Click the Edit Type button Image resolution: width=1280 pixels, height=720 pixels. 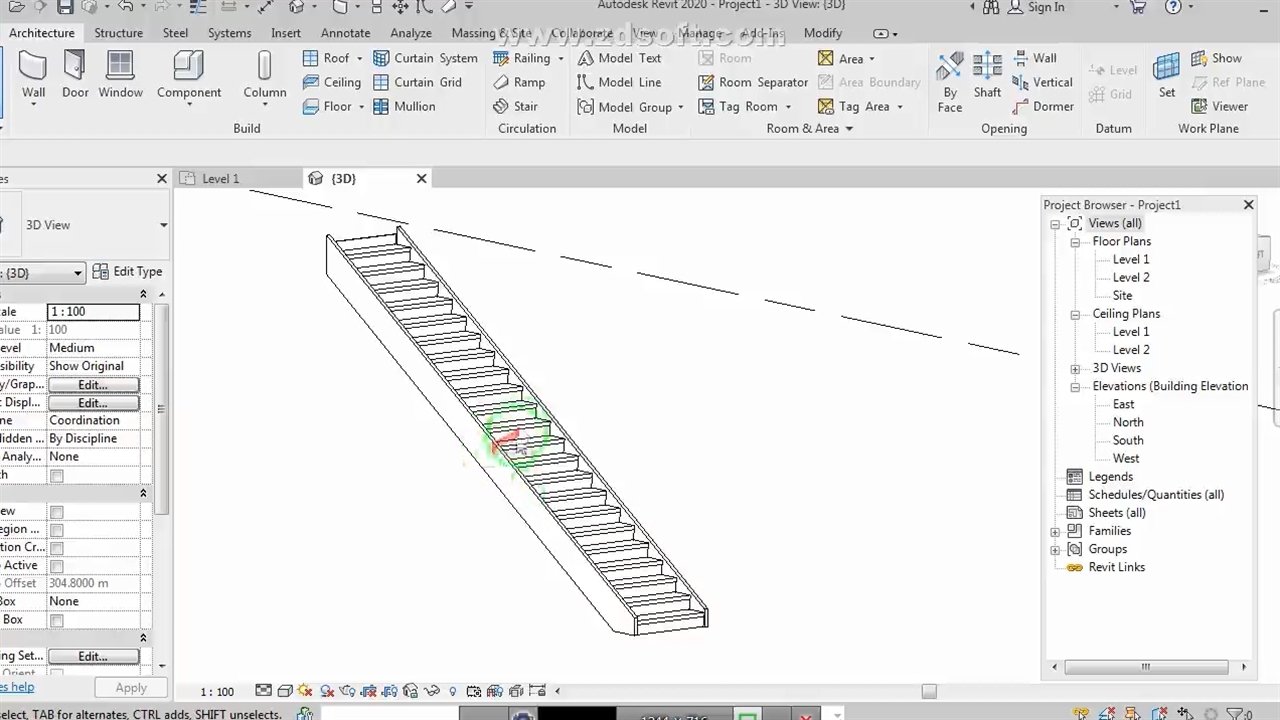[127, 272]
